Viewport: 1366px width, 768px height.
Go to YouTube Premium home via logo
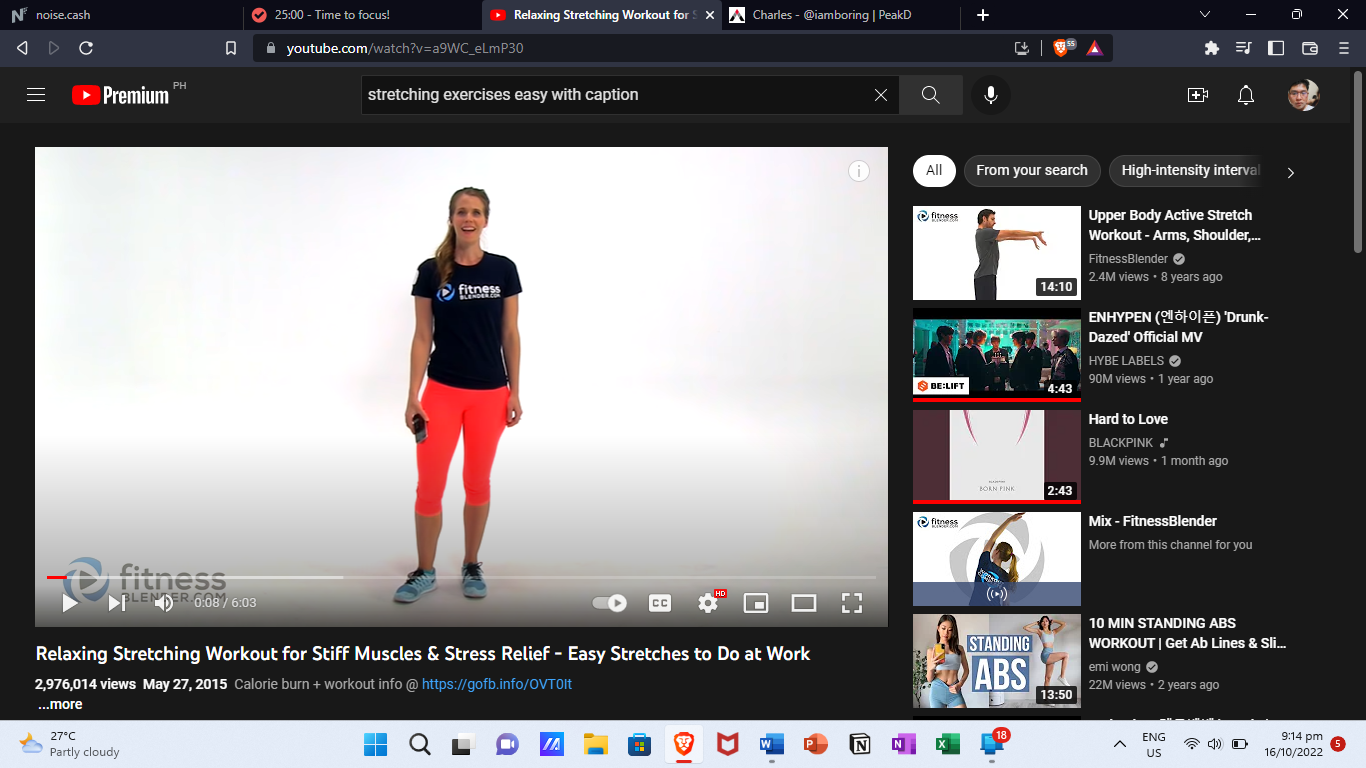(x=121, y=95)
